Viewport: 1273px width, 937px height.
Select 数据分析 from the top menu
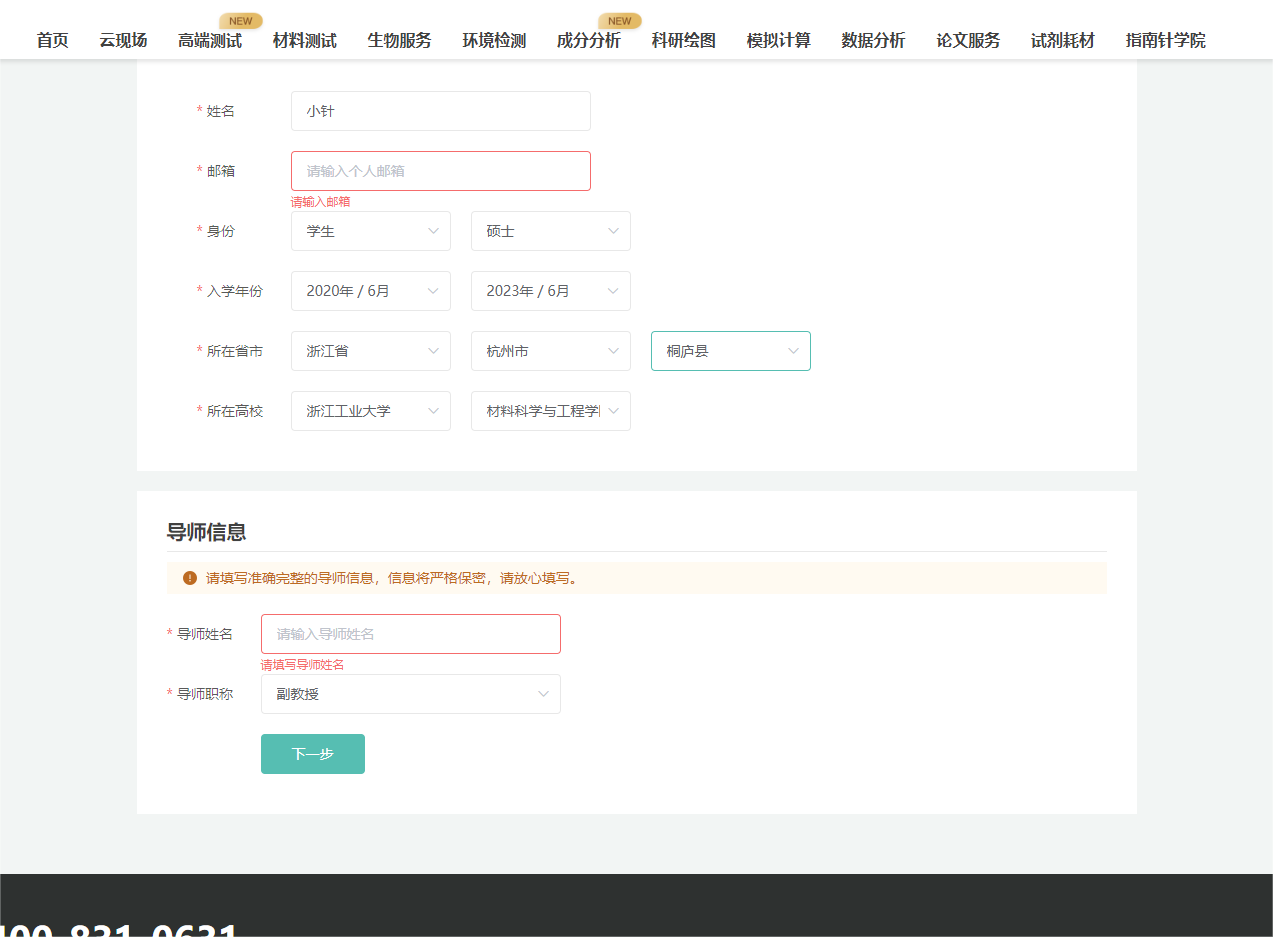[x=872, y=41]
